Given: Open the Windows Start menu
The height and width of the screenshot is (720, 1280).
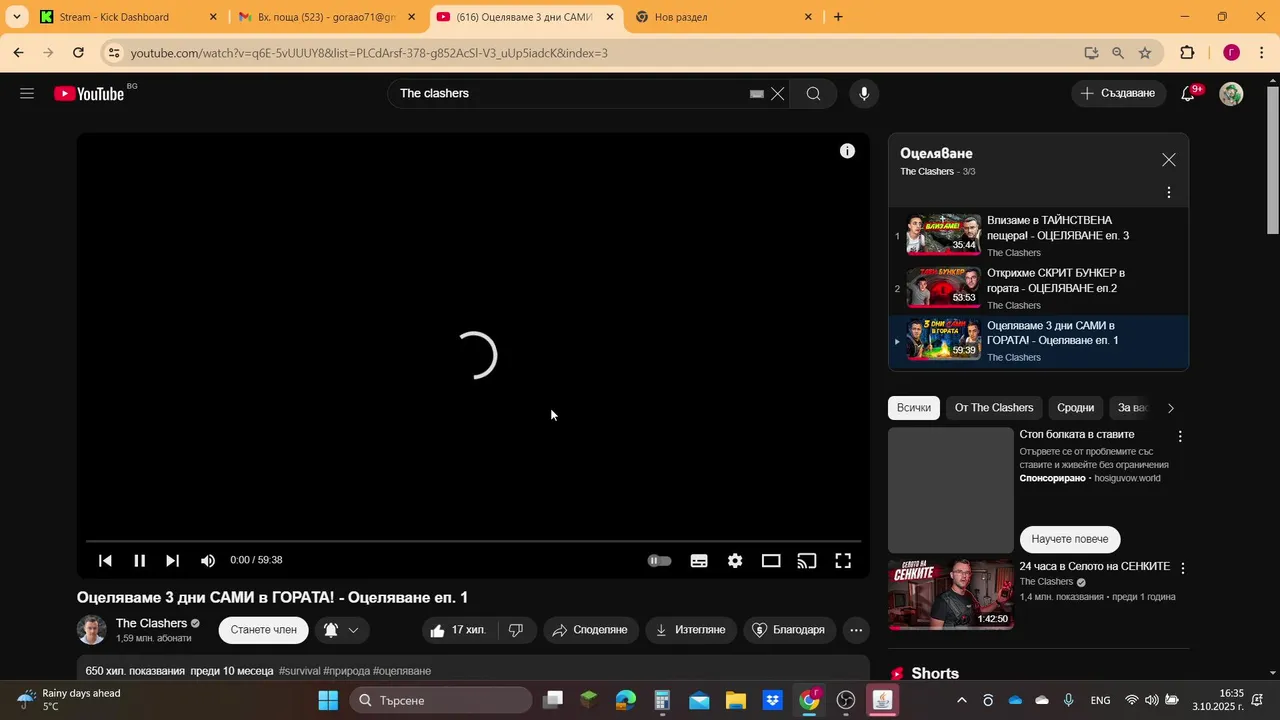Looking at the screenshot, I should click(328, 700).
